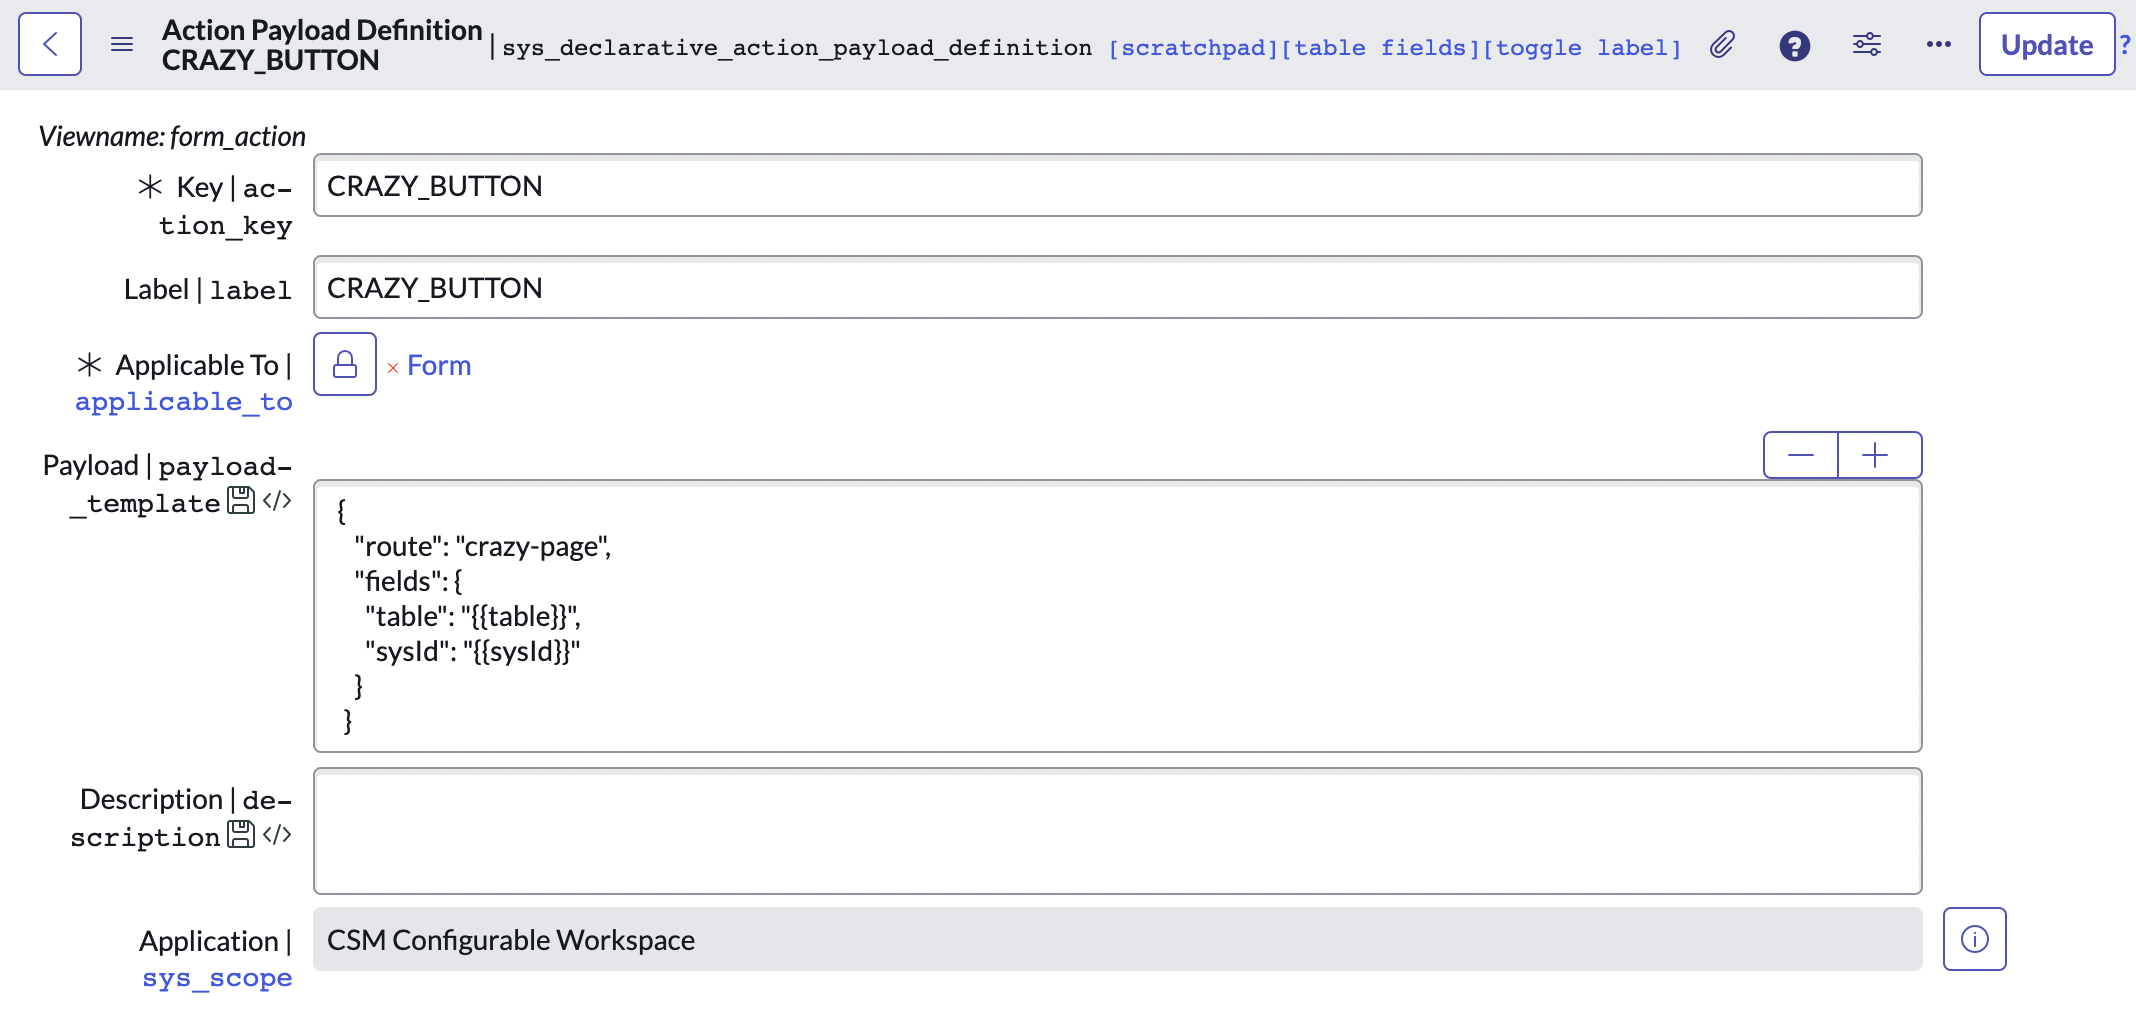Open the personalize form sliders icon

click(x=1866, y=45)
